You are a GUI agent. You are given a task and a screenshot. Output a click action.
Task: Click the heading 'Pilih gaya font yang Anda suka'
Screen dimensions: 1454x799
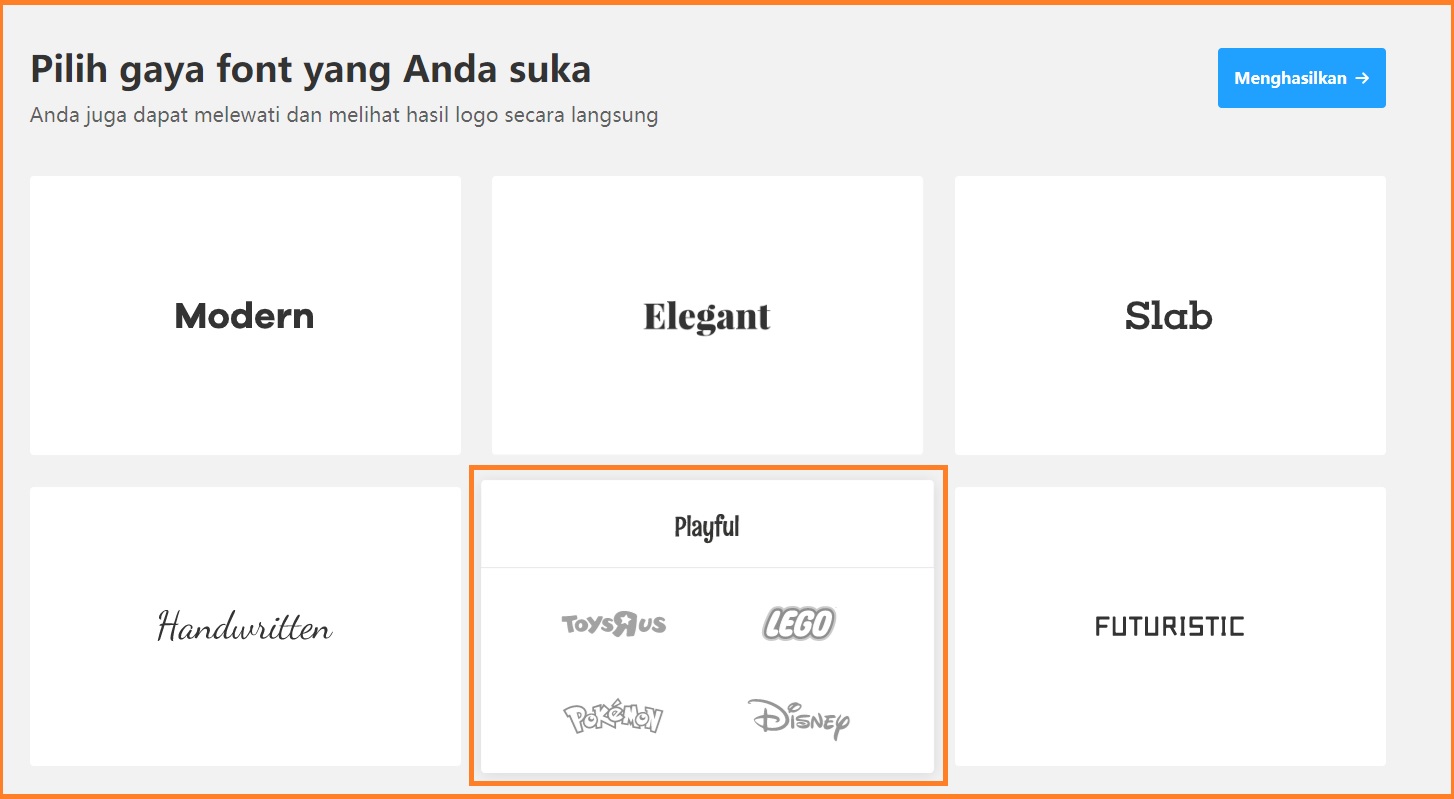(x=310, y=69)
